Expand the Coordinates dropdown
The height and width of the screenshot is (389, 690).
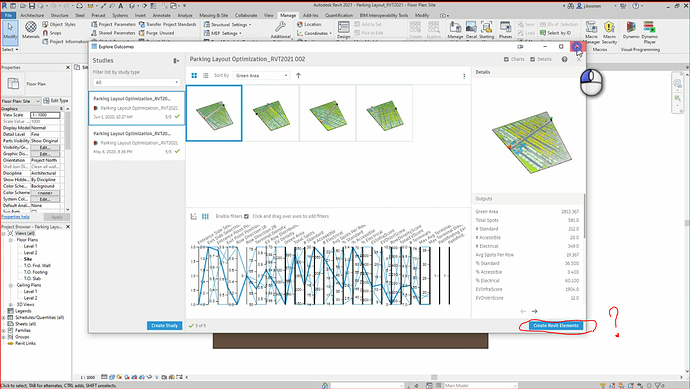point(315,33)
